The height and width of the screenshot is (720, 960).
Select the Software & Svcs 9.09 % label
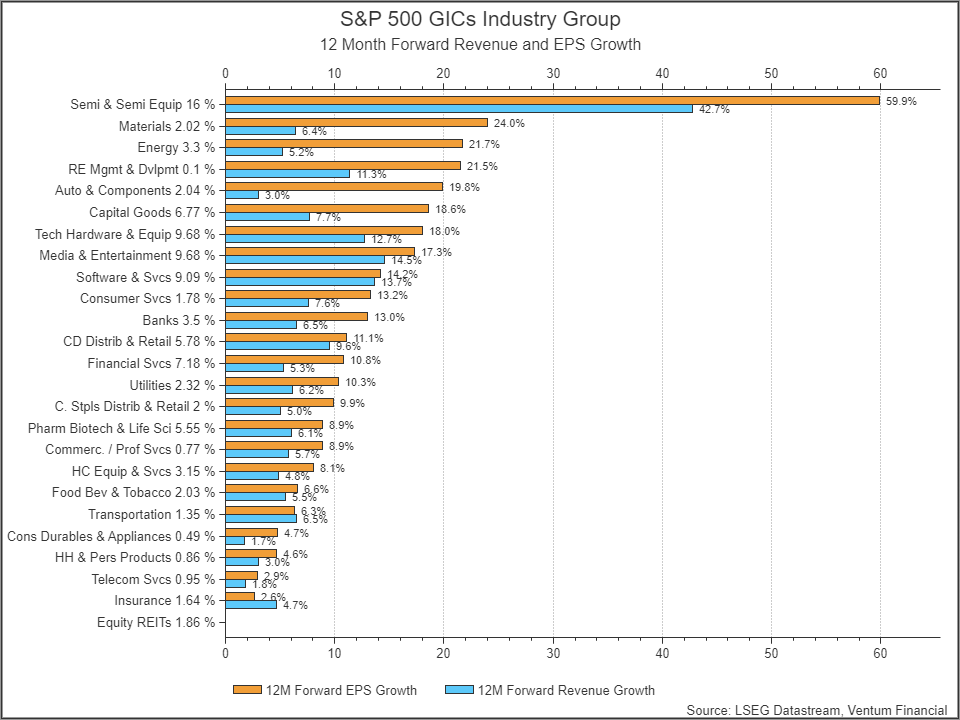coord(145,277)
